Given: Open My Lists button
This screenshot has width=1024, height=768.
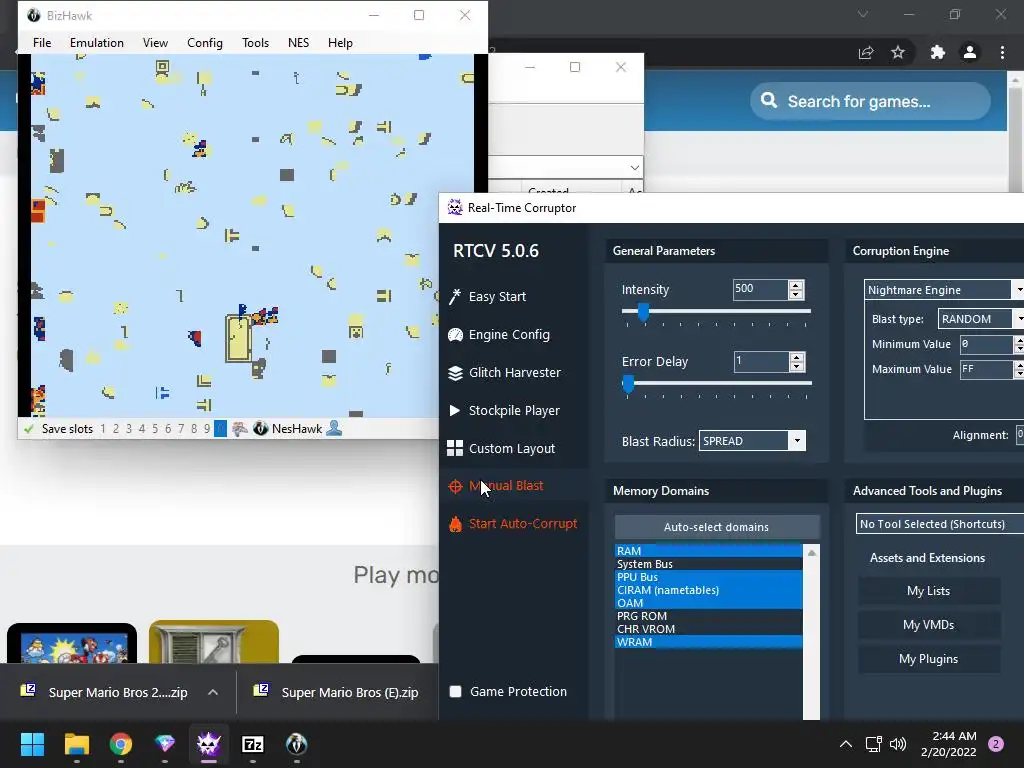Looking at the screenshot, I should [929, 591].
